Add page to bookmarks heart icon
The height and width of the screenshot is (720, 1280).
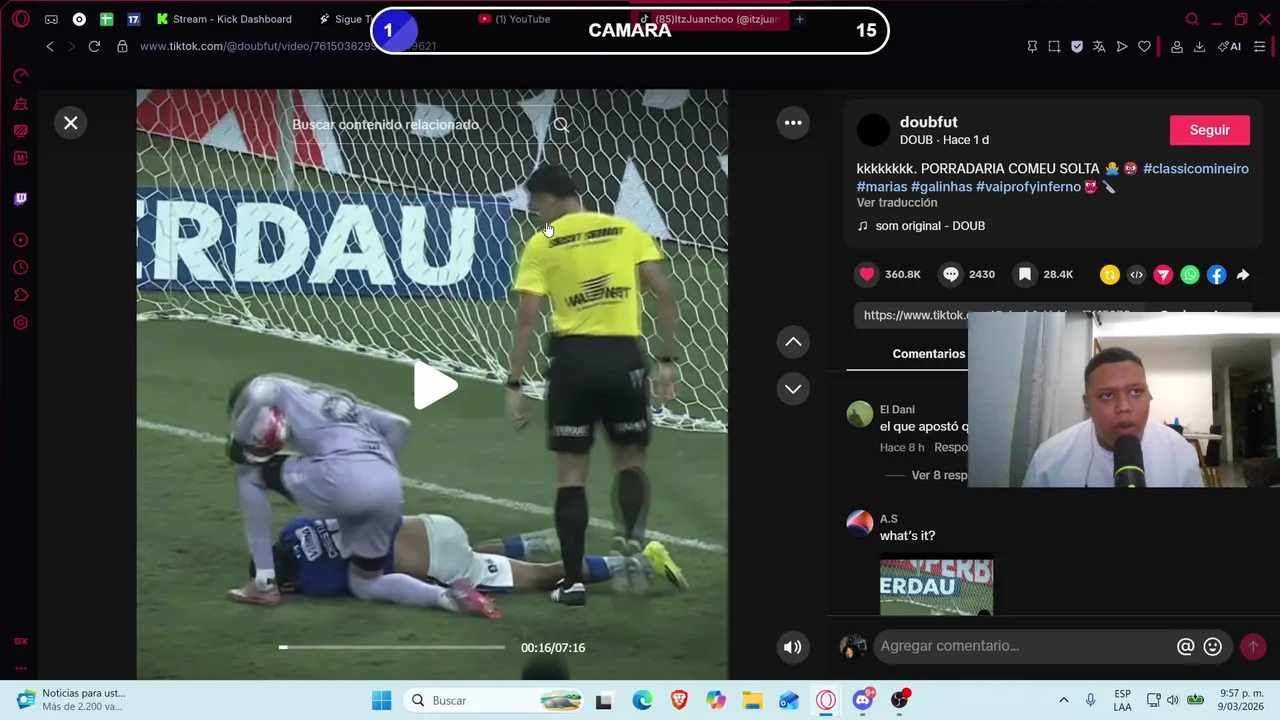1144,46
